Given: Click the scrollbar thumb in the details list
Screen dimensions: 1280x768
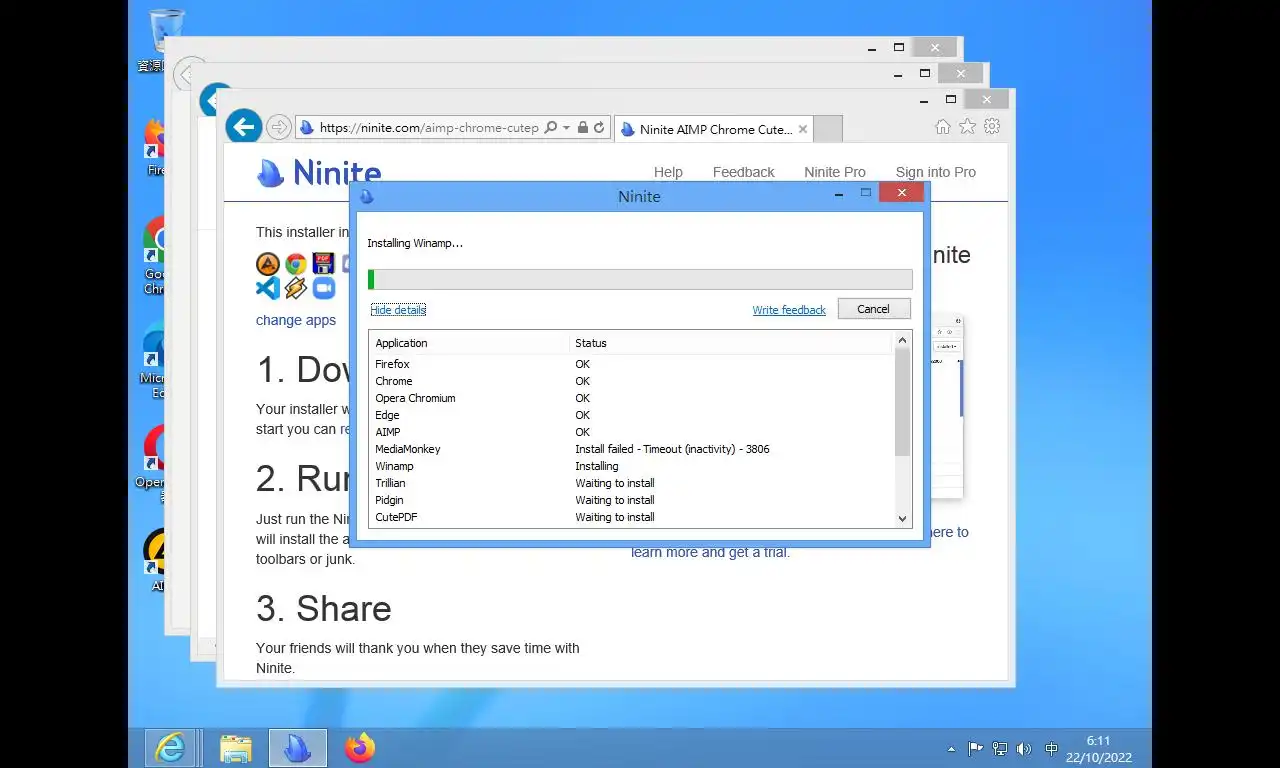Looking at the screenshot, I should (903, 402).
